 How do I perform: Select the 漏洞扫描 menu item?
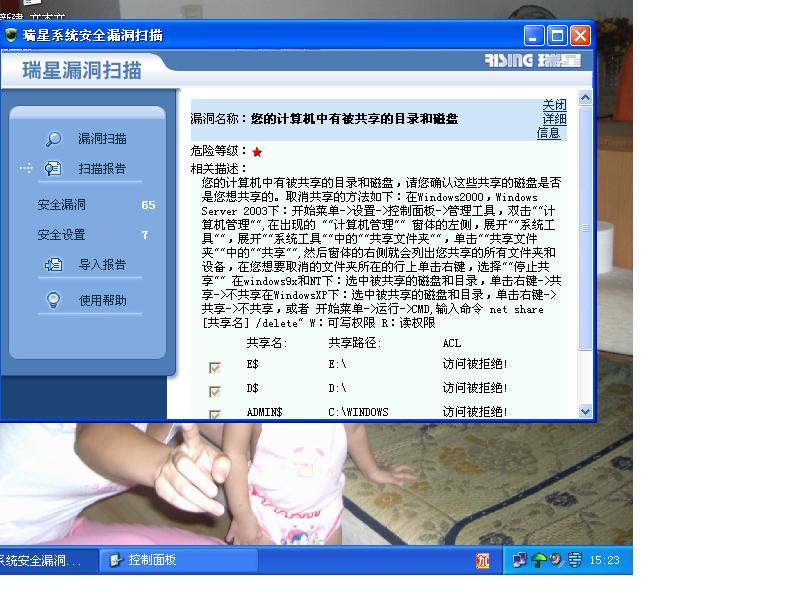click(102, 139)
